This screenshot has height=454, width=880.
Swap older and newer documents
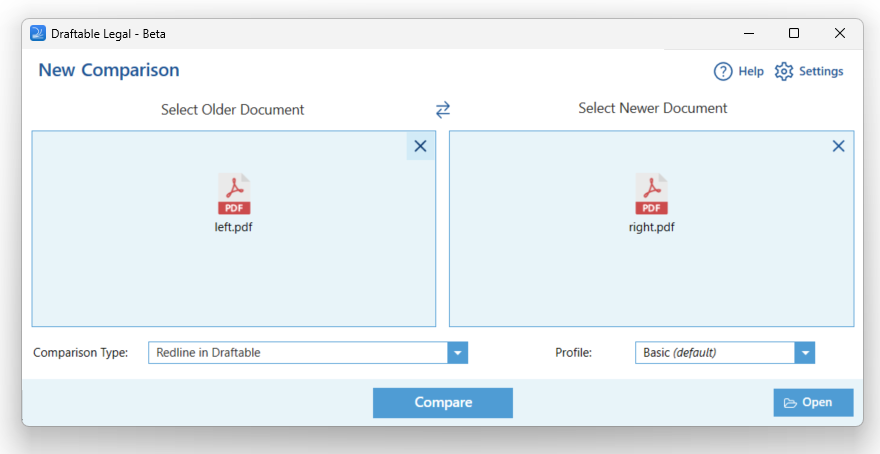tap(443, 109)
